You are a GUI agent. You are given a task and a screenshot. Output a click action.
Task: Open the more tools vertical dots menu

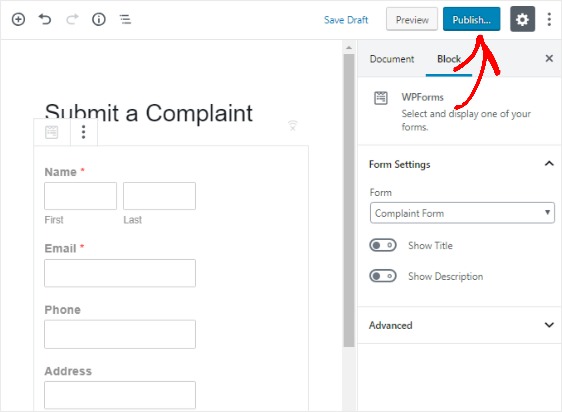(x=549, y=19)
